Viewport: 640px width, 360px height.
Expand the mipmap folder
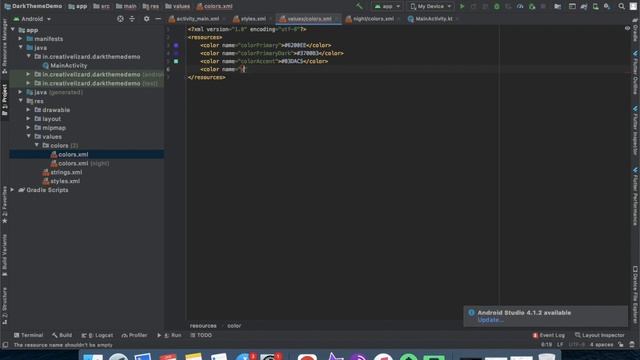[29, 128]
